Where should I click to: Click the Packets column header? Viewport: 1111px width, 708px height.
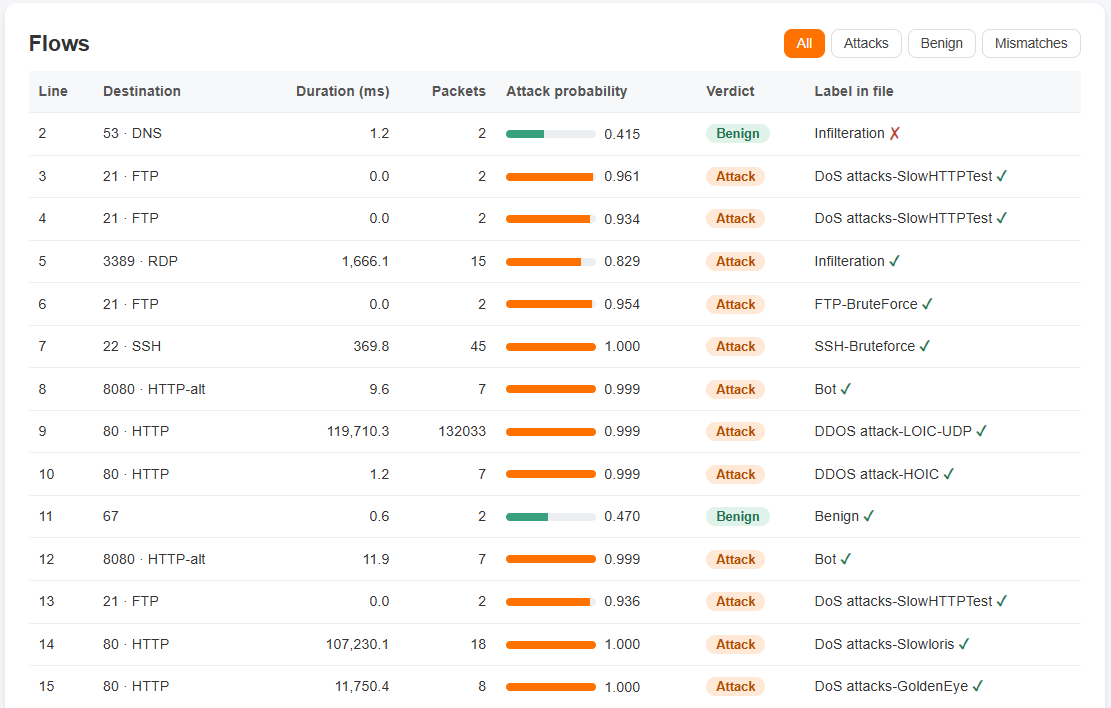[458, 91]
